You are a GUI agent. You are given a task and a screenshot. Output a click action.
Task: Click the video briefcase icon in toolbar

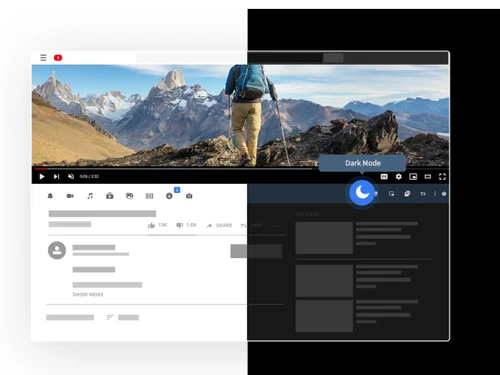point(110,196)
